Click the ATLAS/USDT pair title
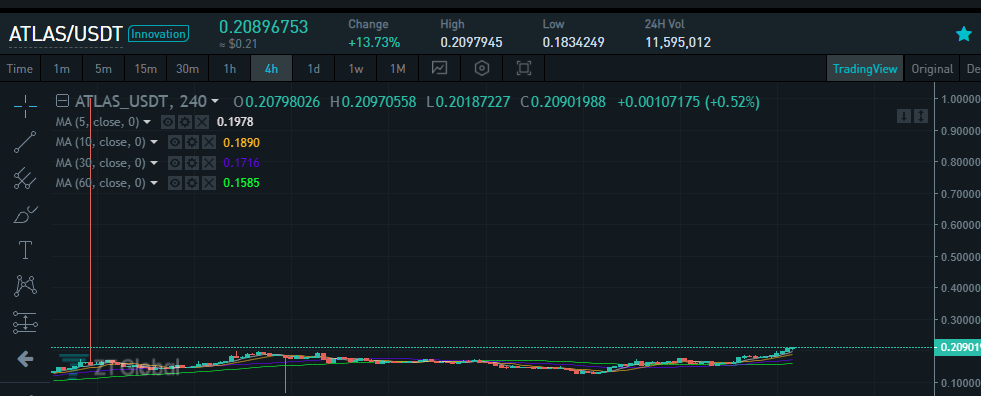The image size is (981, 396). pyautogui.click(x=65, y=34)
